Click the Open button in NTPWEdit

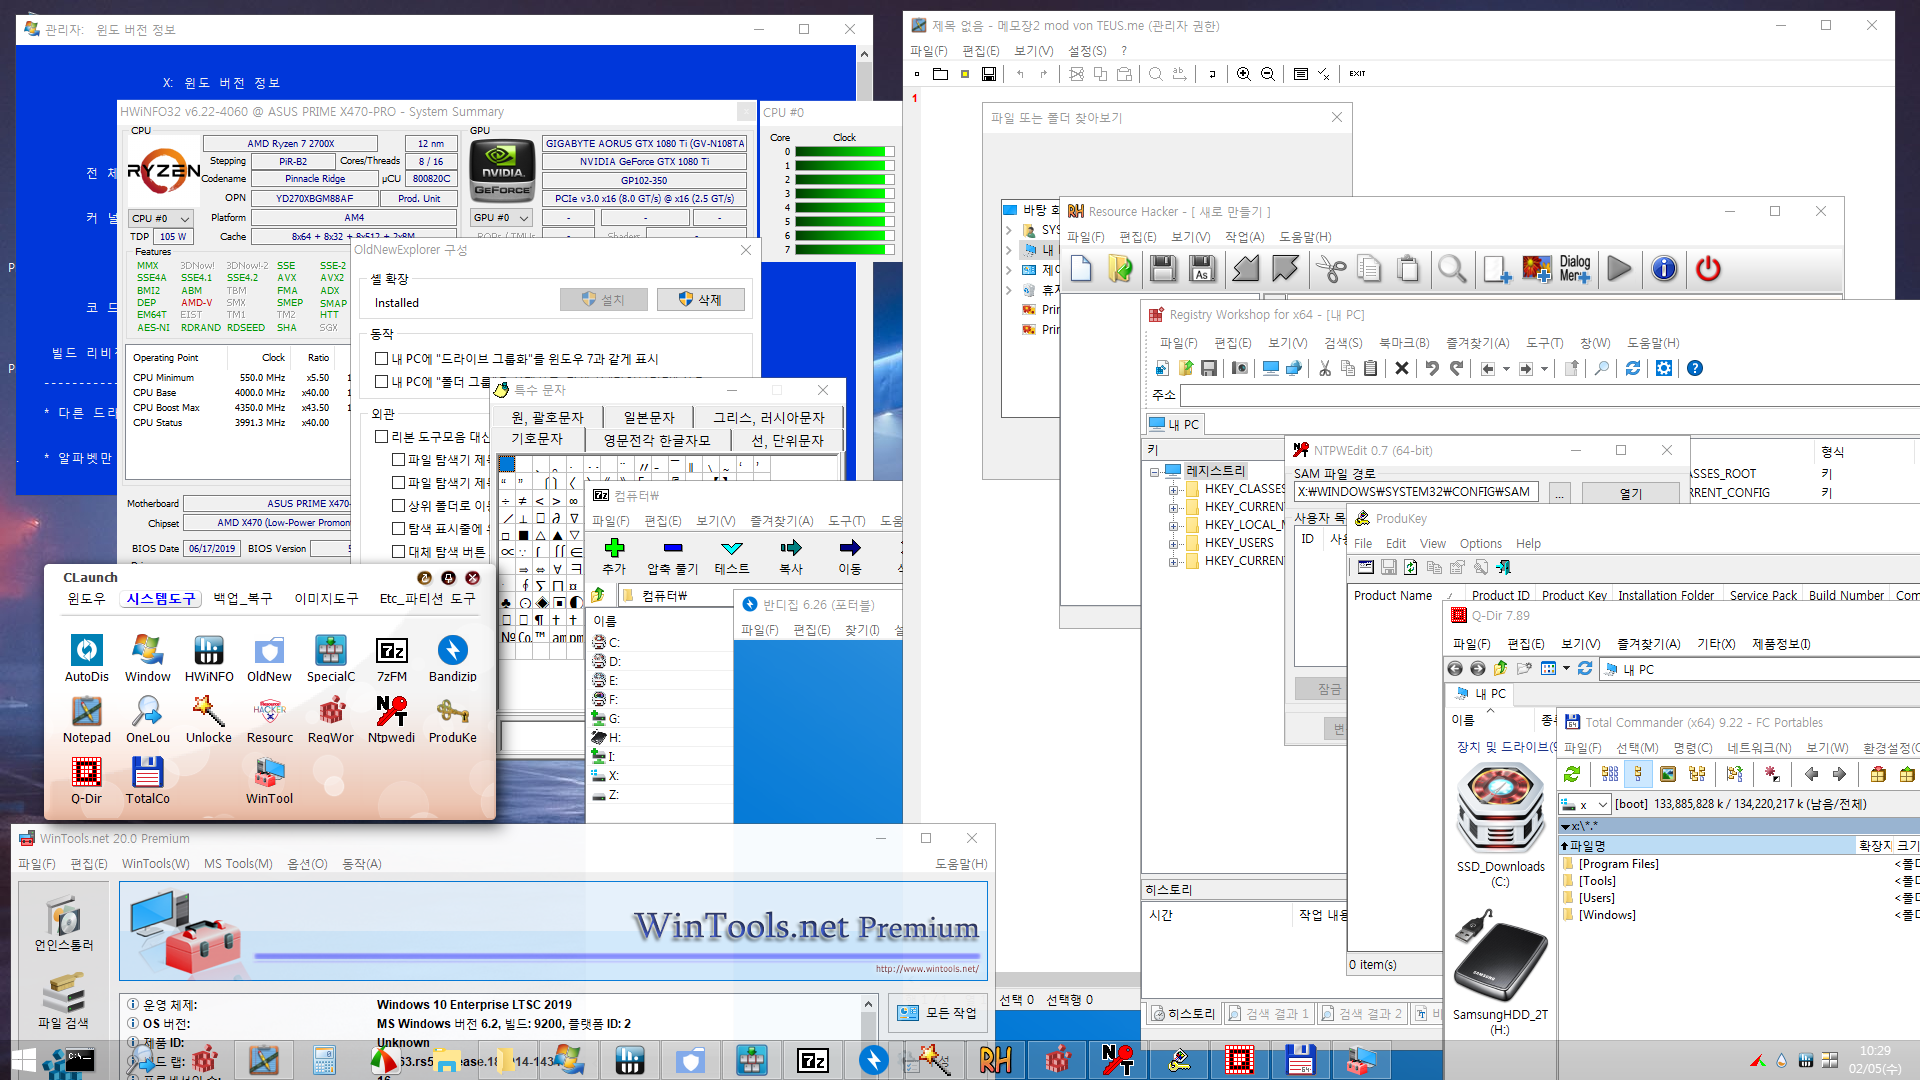1630,493
